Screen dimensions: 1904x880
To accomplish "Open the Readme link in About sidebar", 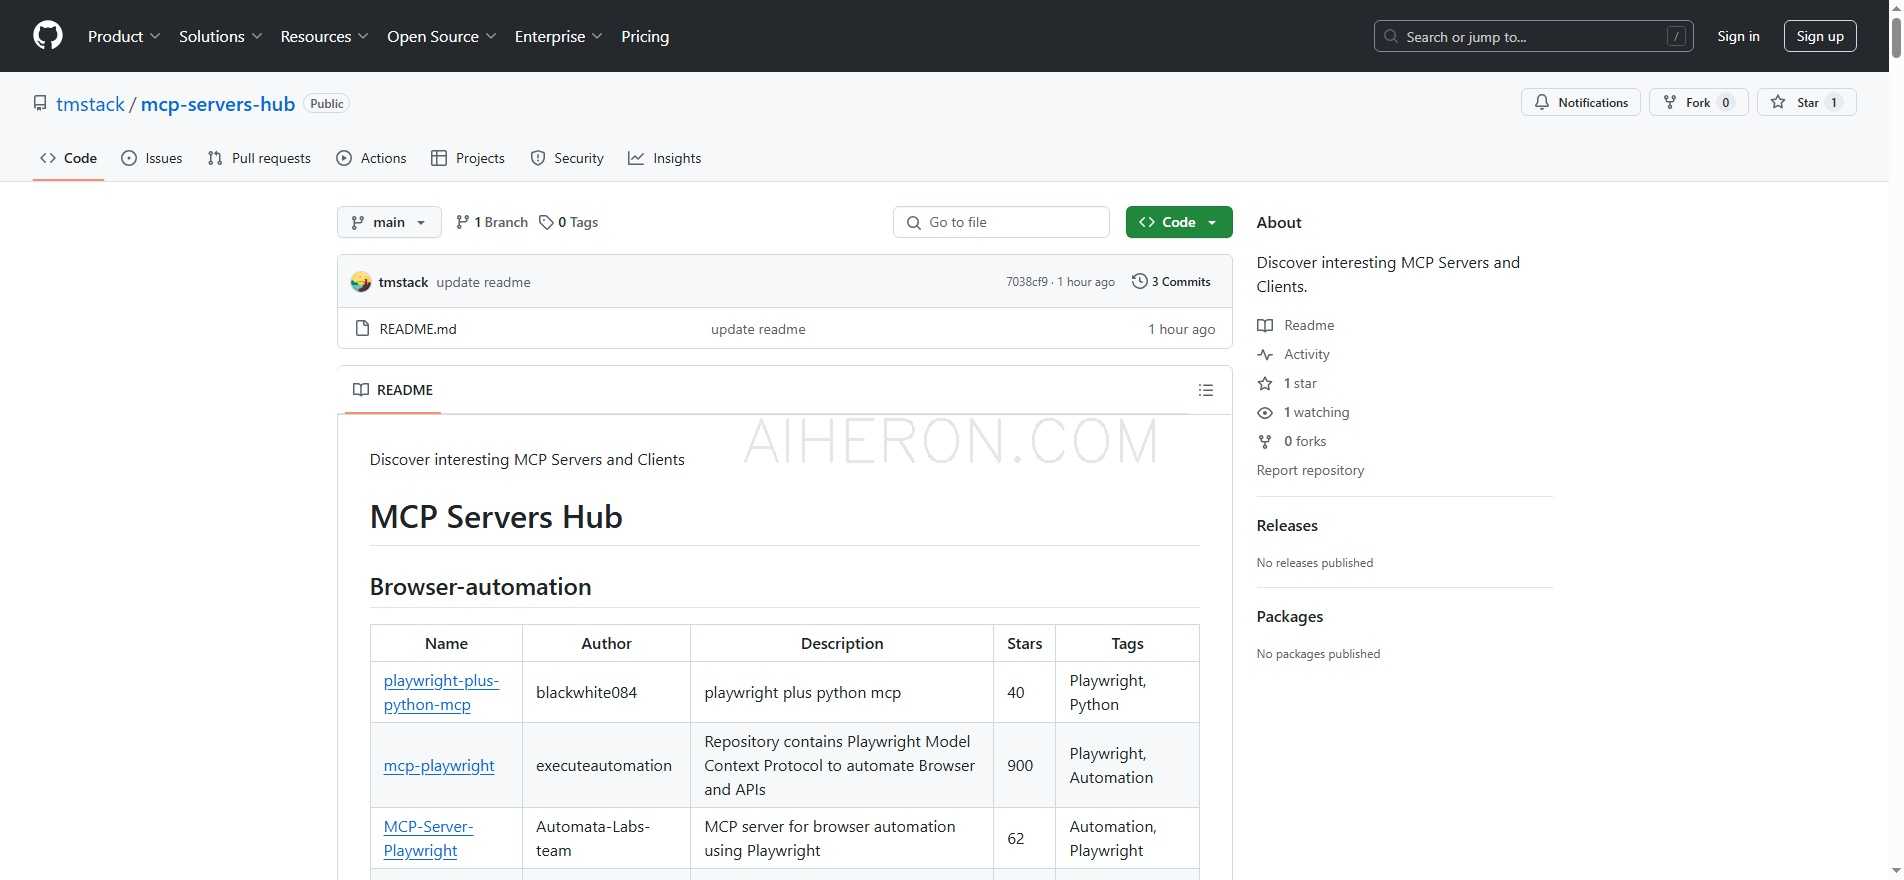I will (1296, 325).
